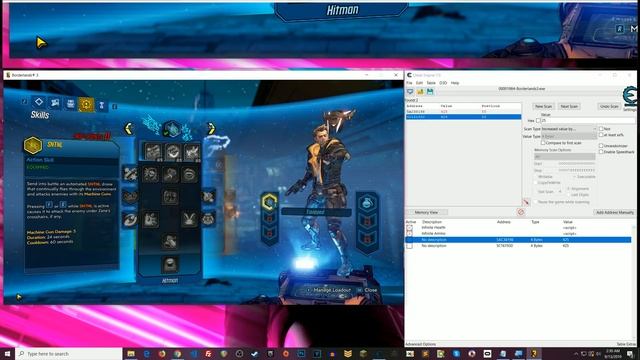Select the SNTNL action skill hexagon icon
The image size is (640, 360).
click(x=33, y=145)
